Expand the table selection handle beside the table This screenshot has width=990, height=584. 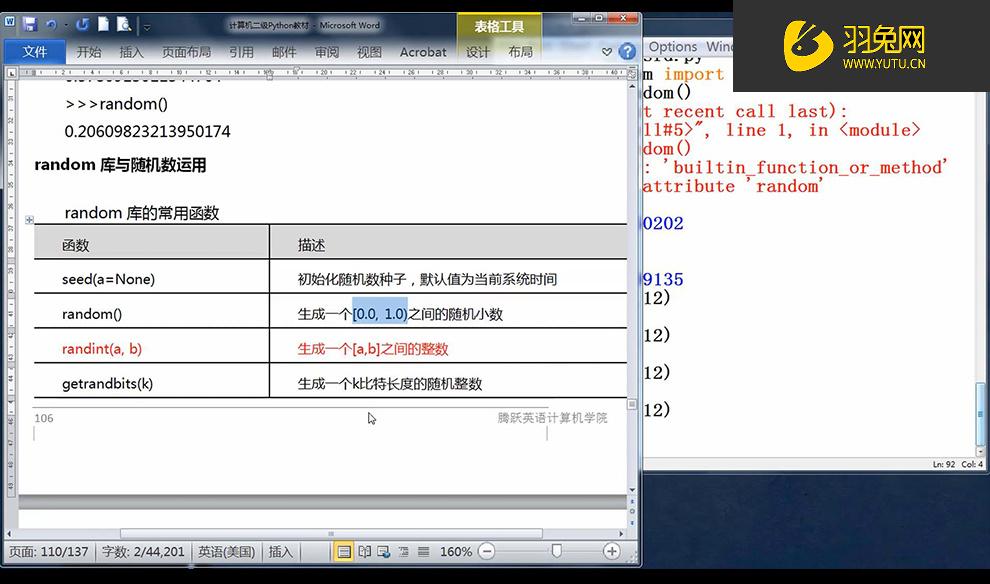coord(27,218)
